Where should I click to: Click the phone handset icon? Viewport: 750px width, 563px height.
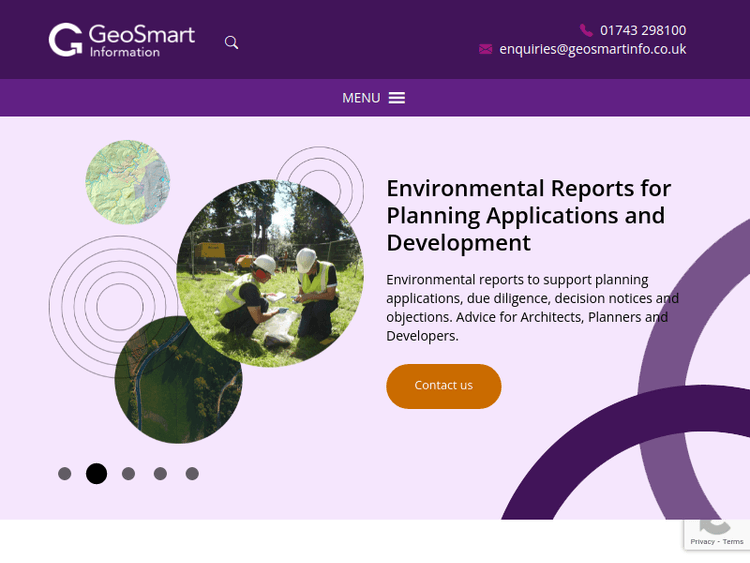click(x=586, y=30)
